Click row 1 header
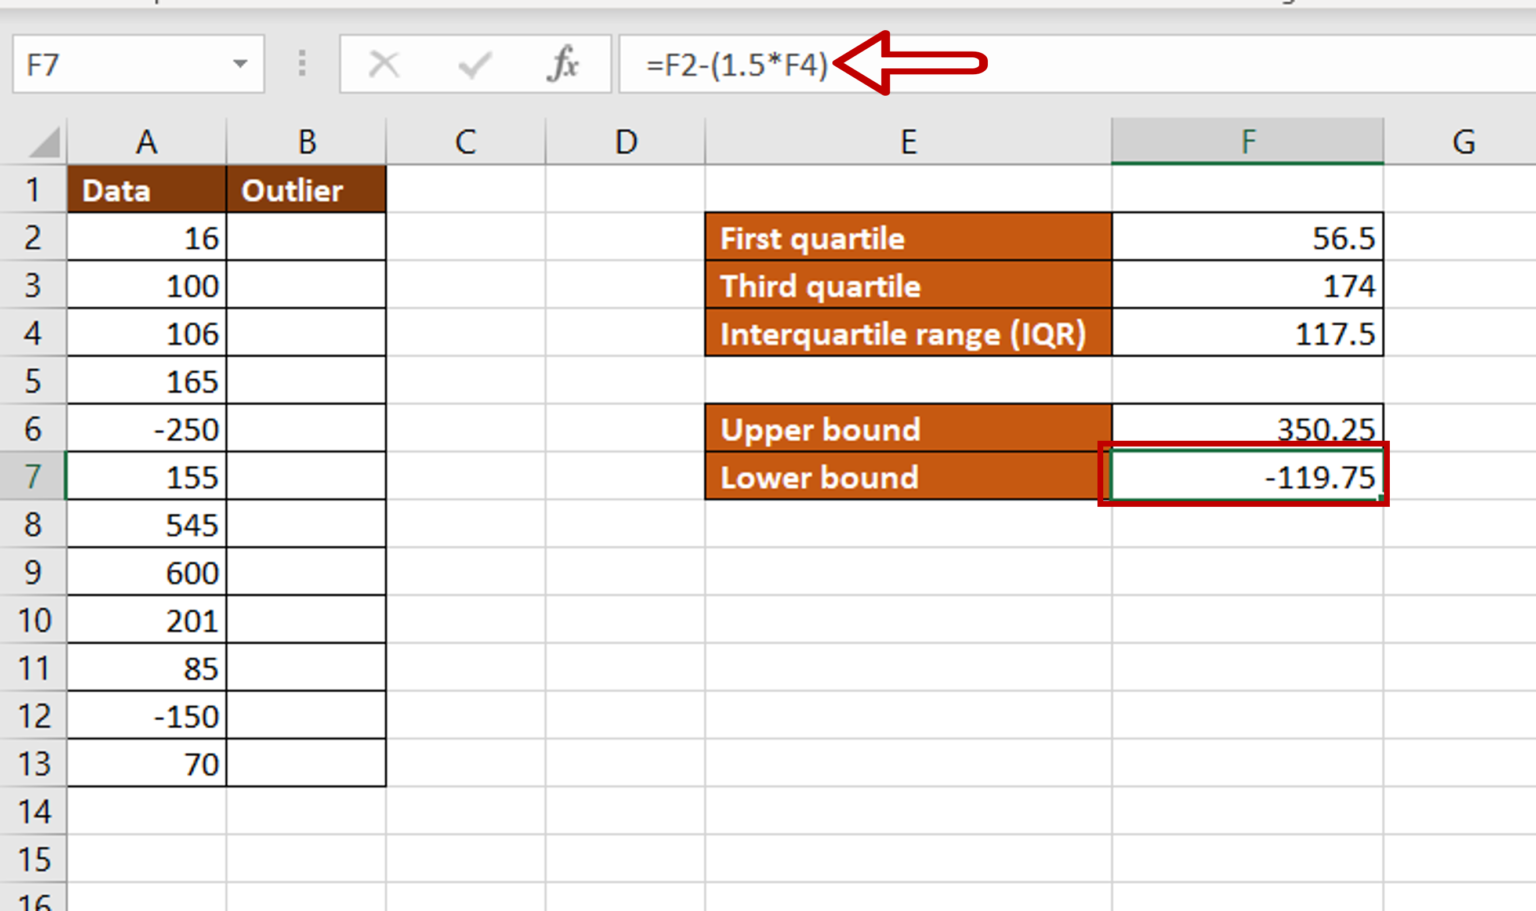Screen dimensions: 1536x911 pos(33,190)
